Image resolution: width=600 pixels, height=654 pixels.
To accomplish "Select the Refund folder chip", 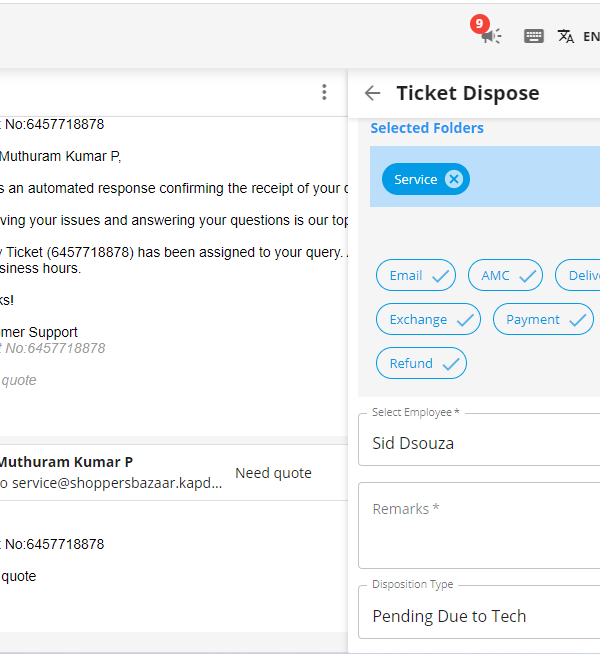I will (421, 363).
